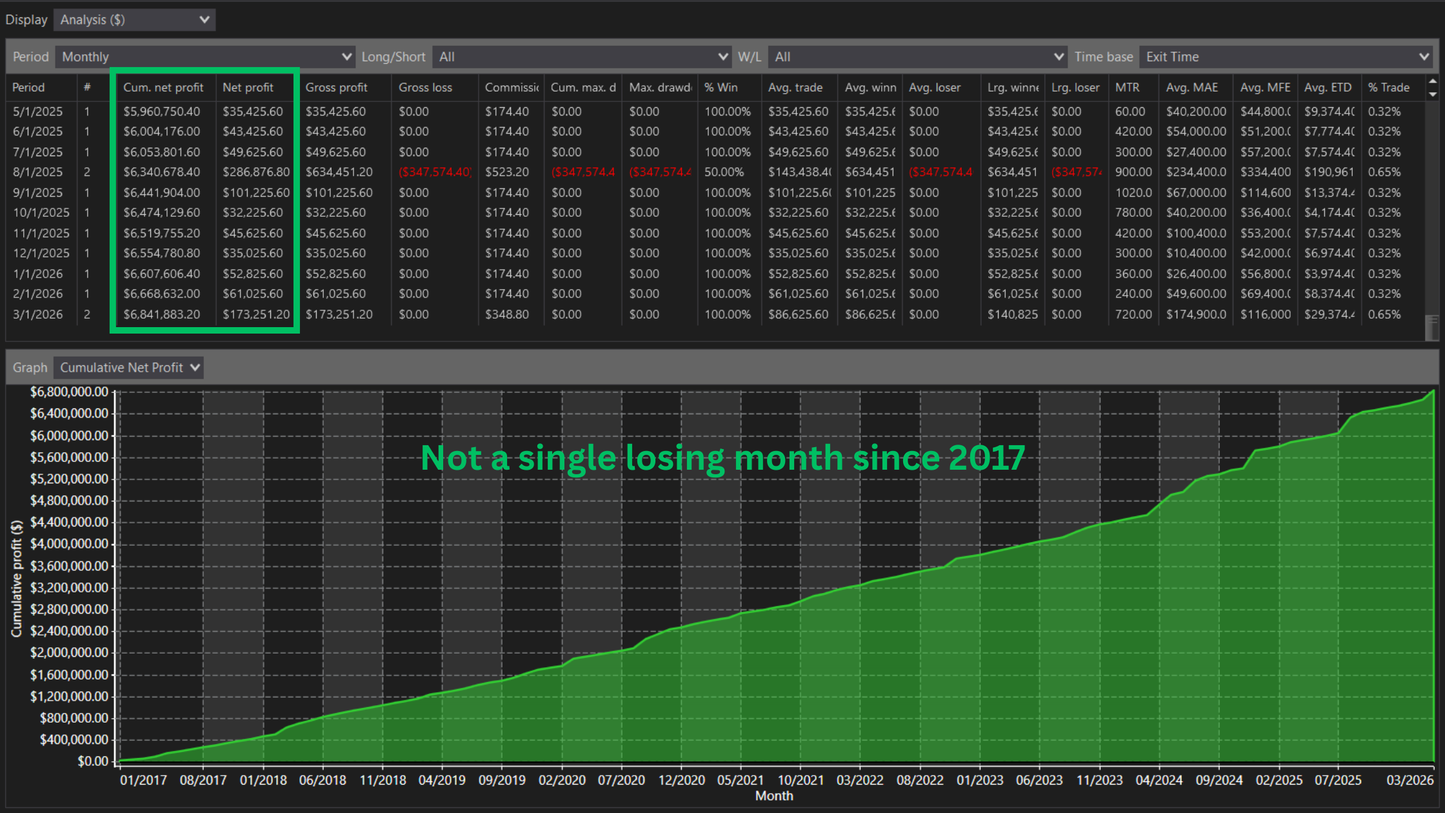Click the table's vertical scrollbar thumb
The width and height of the screenshot is (1445, 813).
click(x=1432, y=327)
